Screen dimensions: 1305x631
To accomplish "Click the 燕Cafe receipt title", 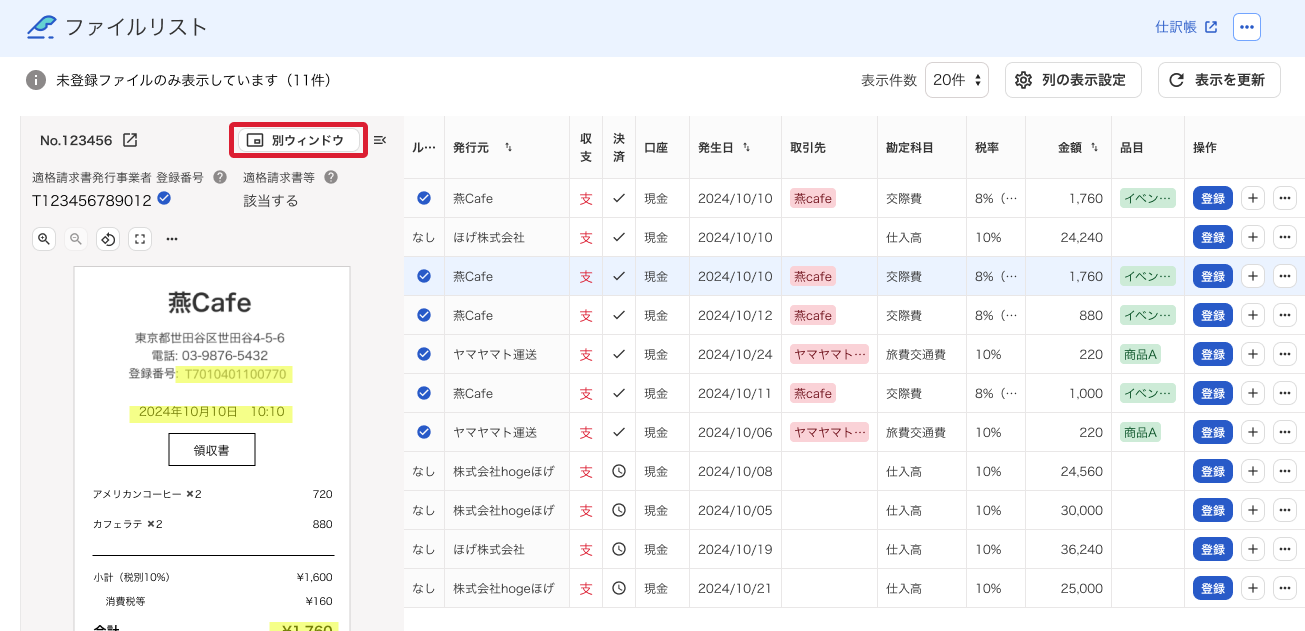I will coord(210,302).
